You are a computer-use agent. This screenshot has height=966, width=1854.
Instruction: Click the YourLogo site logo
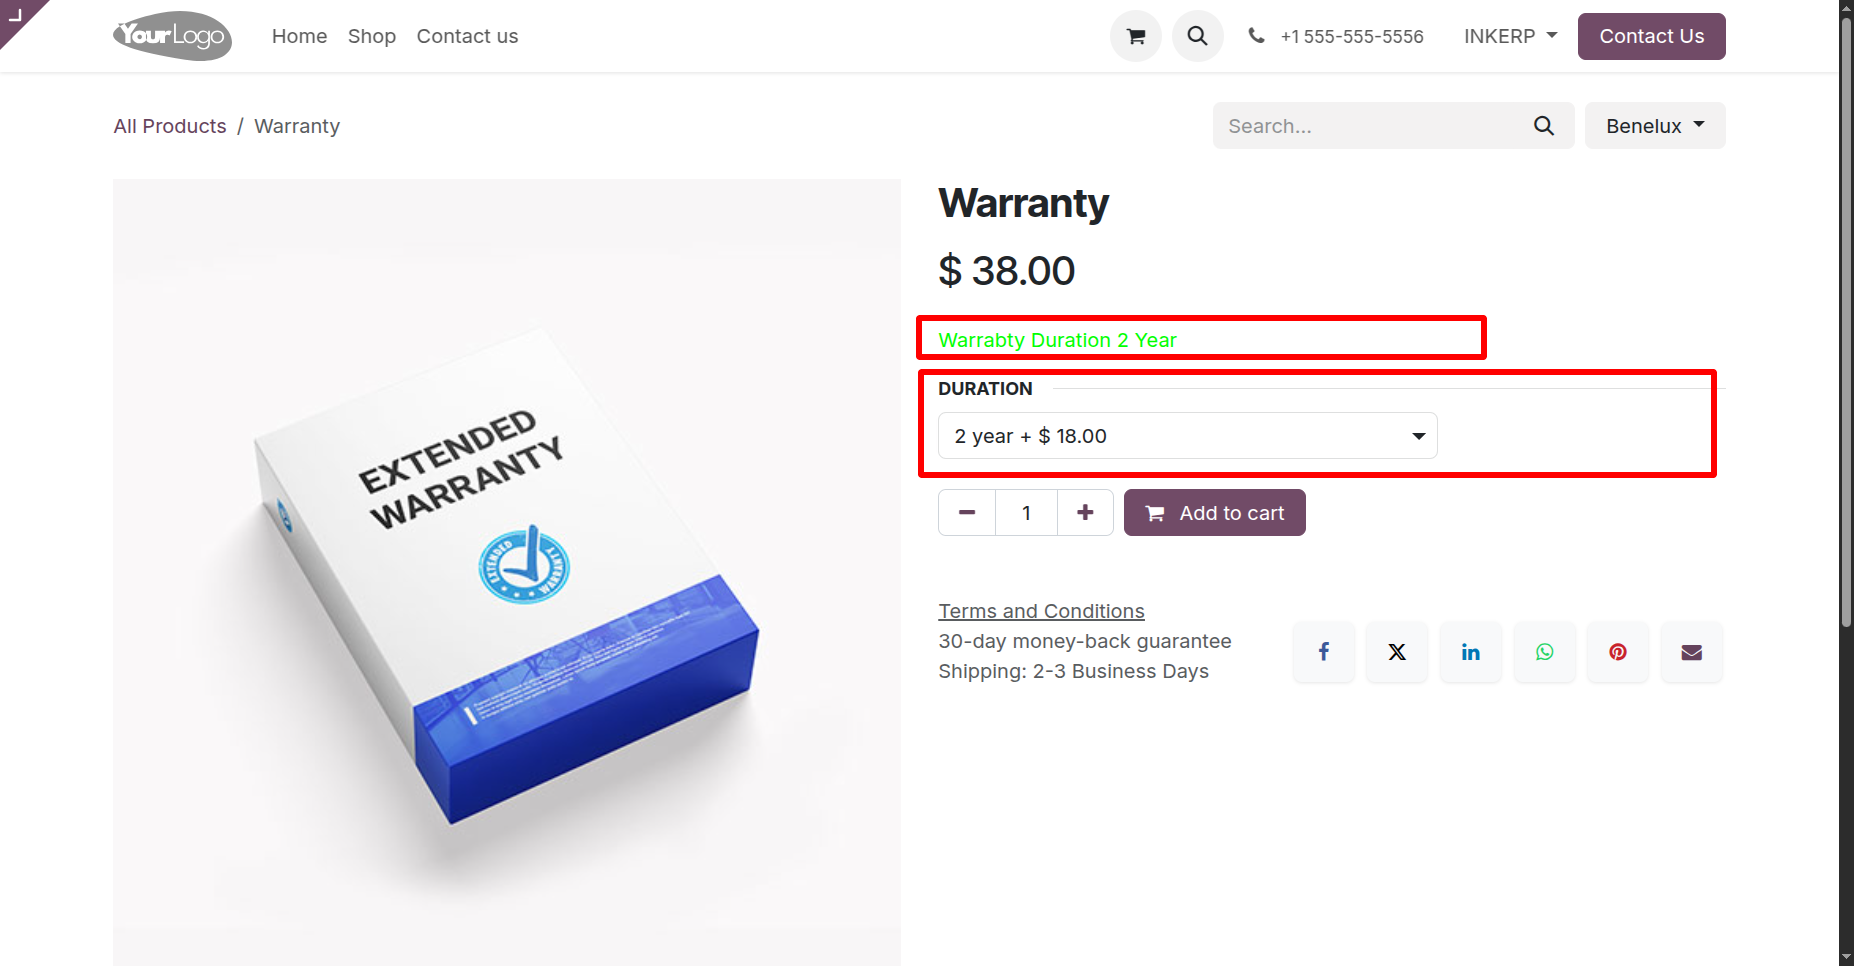coord(172,36)
